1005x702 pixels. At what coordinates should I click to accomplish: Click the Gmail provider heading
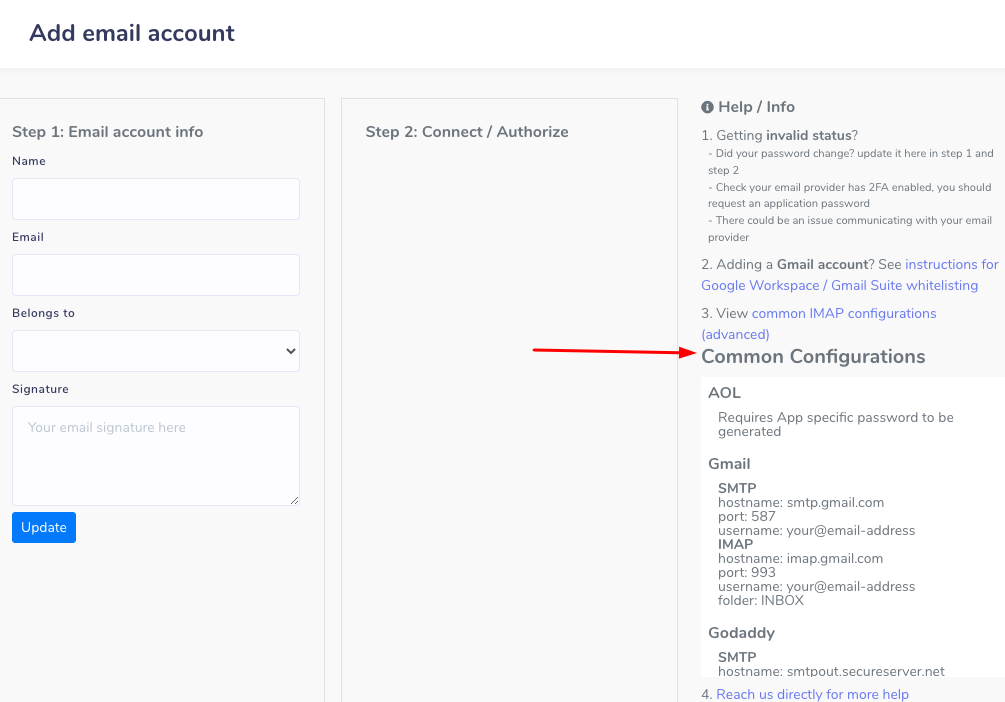click(729, 464)
